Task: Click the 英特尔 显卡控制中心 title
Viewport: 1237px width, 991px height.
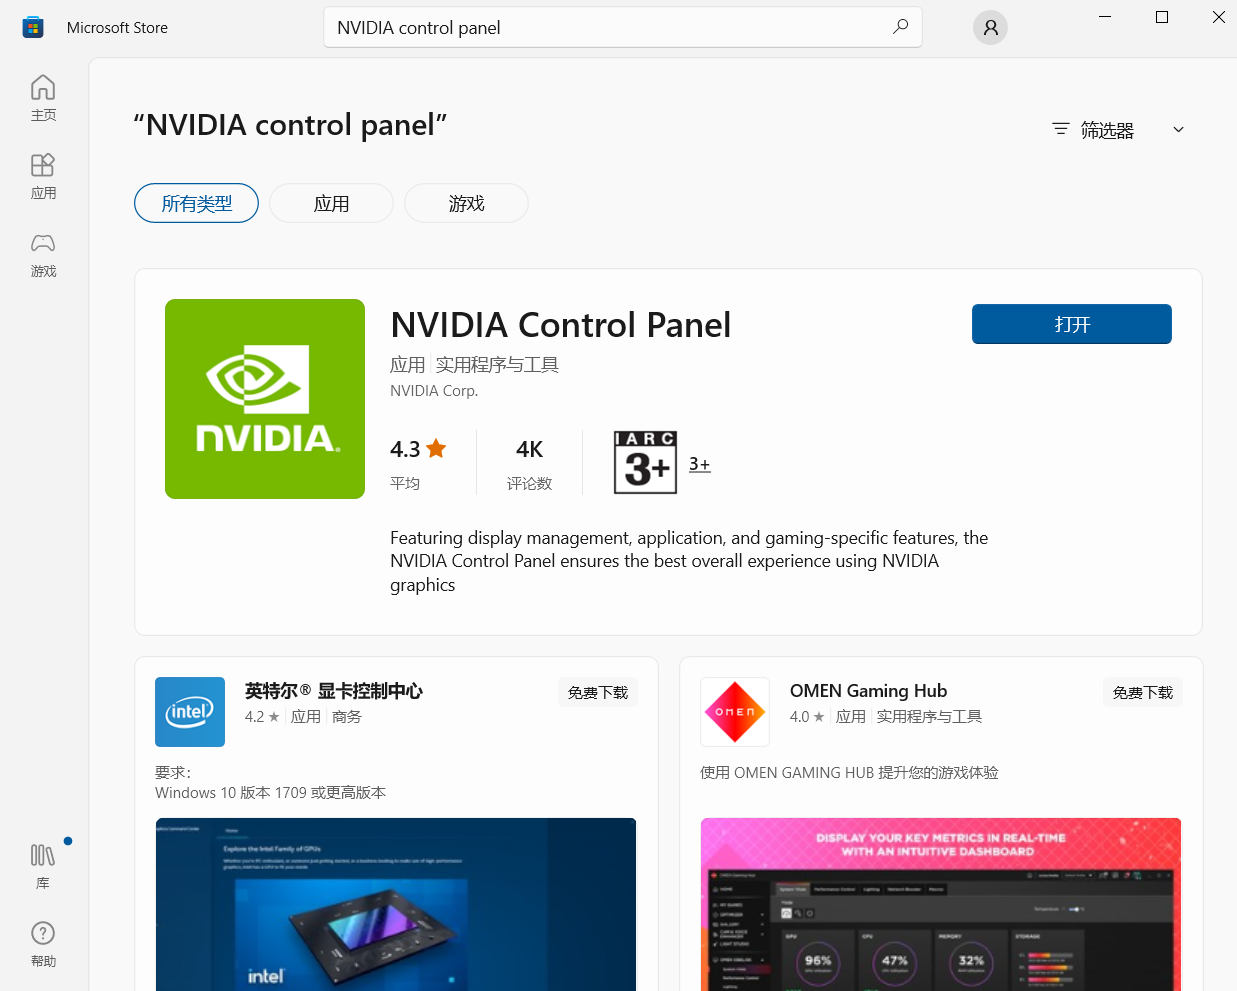Action: [334, 691]
